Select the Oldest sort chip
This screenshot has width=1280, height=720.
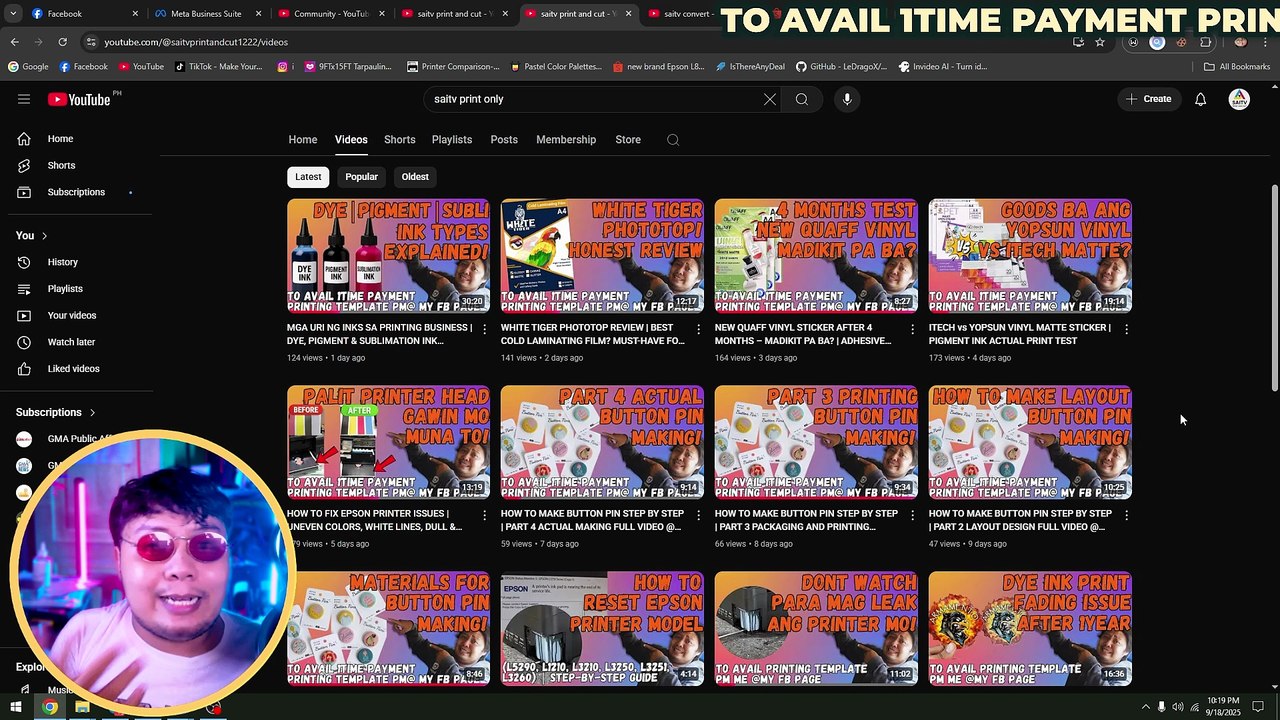[415, 177]
